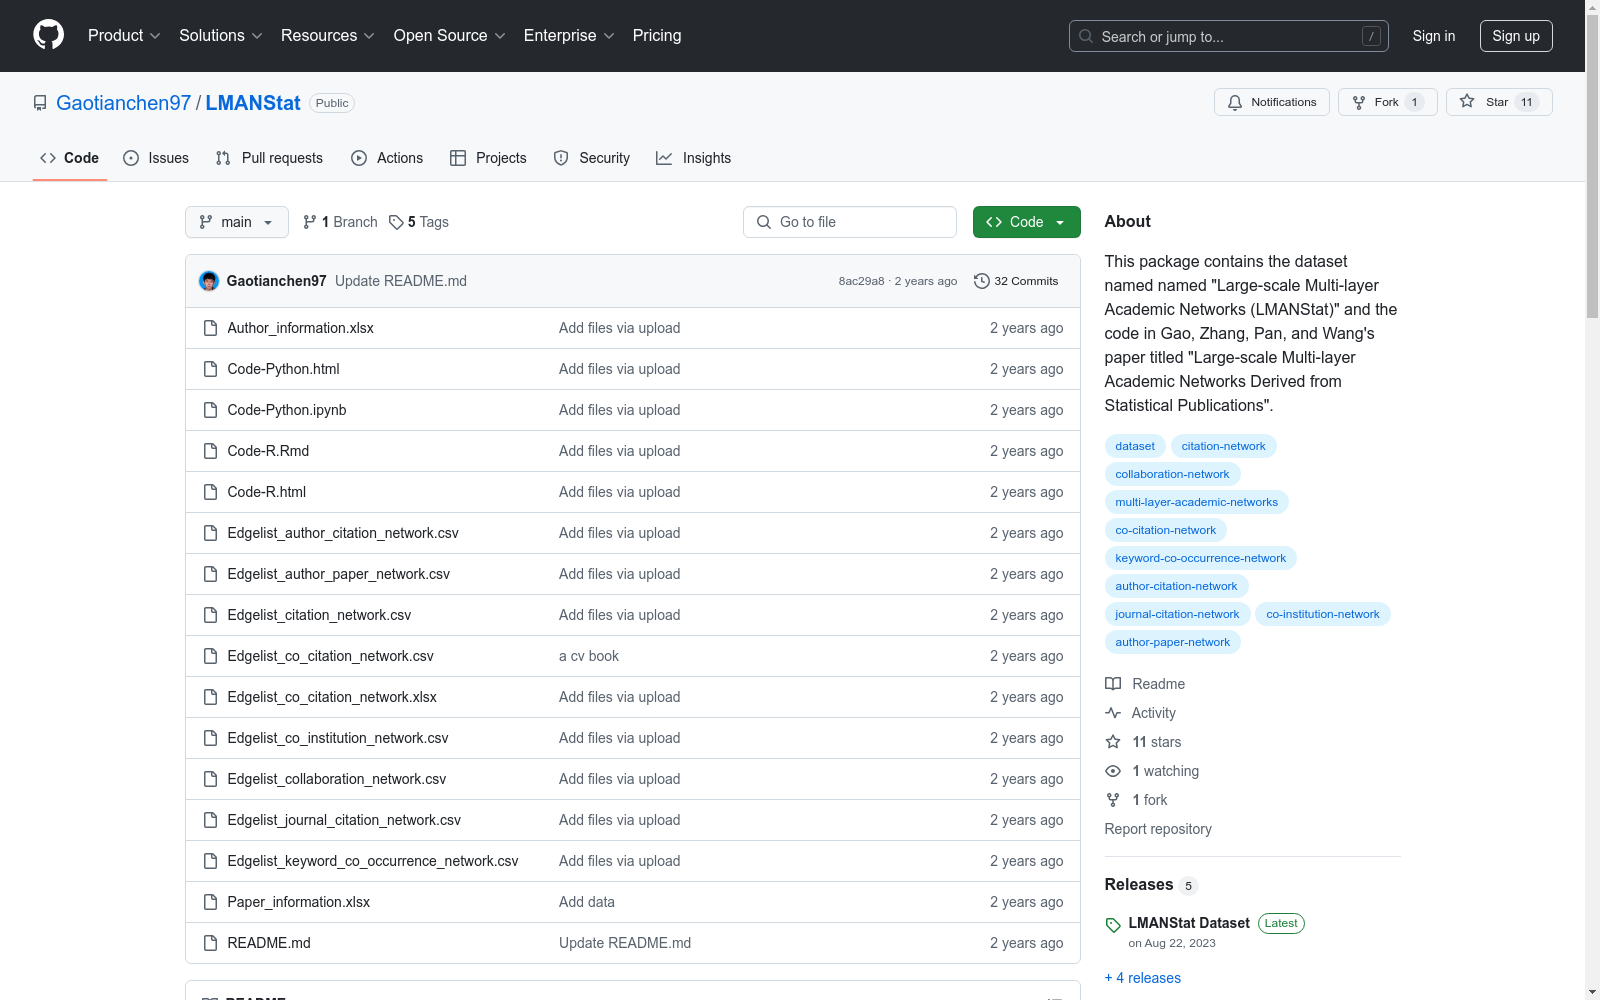The height and width of the screenshot is (1000, 1600).
Task: Switch to the Insights tab
Action: click(x=694, y=158)
